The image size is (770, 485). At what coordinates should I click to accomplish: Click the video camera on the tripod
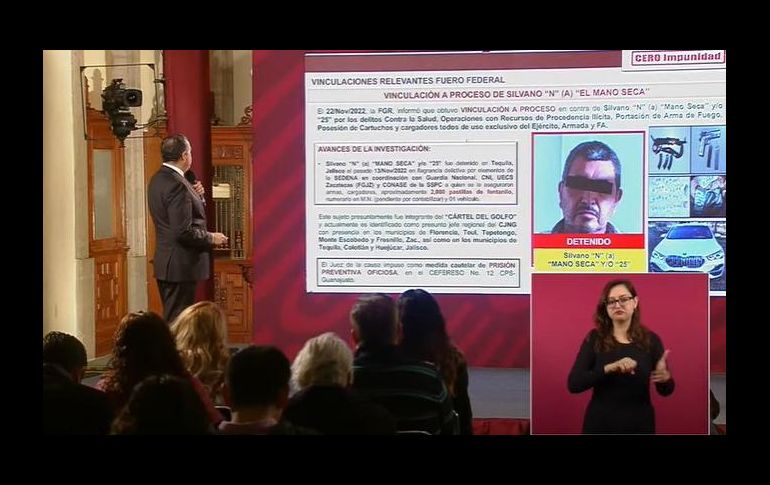[121, 109]
